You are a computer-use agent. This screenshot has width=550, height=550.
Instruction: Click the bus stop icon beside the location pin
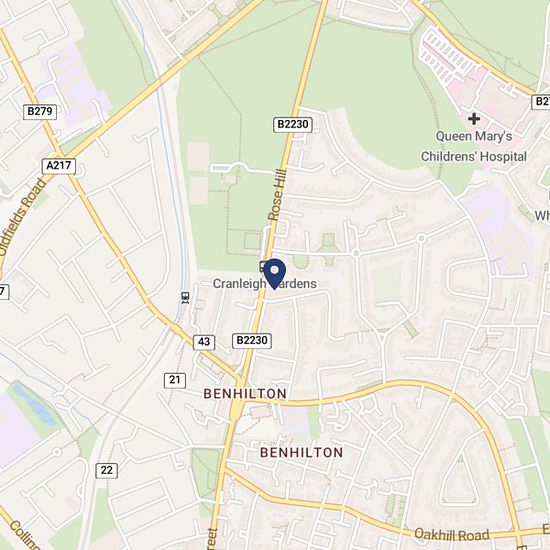click(263, 267)
